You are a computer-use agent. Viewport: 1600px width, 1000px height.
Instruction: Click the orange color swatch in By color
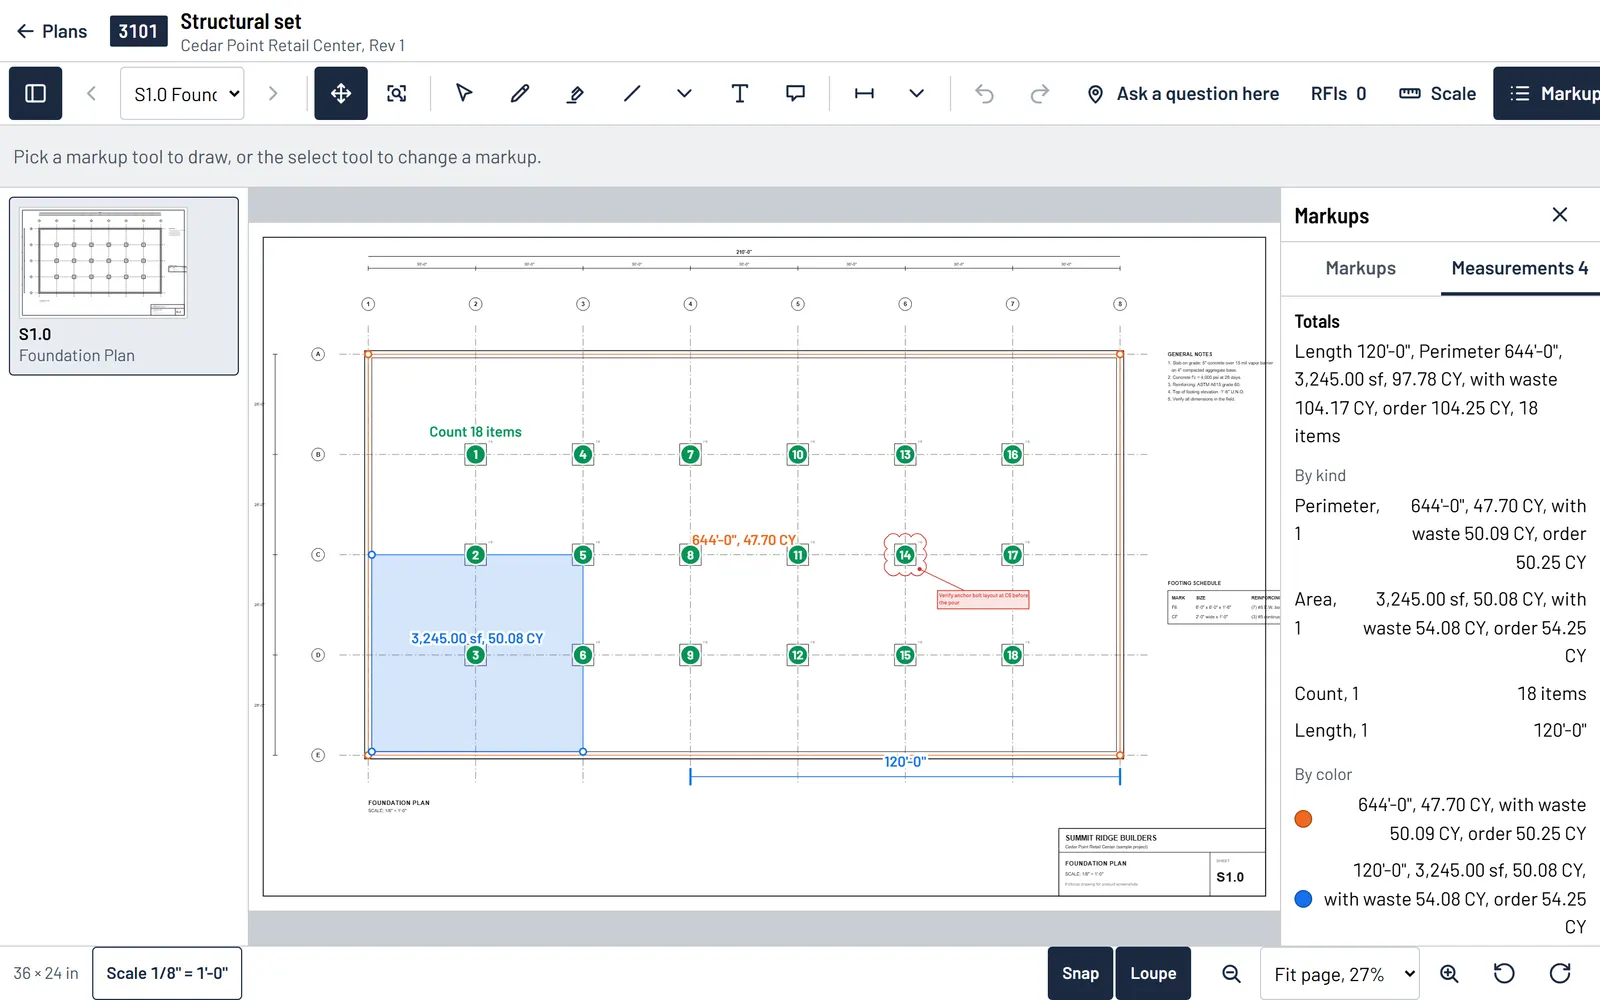click(1303, 819)
